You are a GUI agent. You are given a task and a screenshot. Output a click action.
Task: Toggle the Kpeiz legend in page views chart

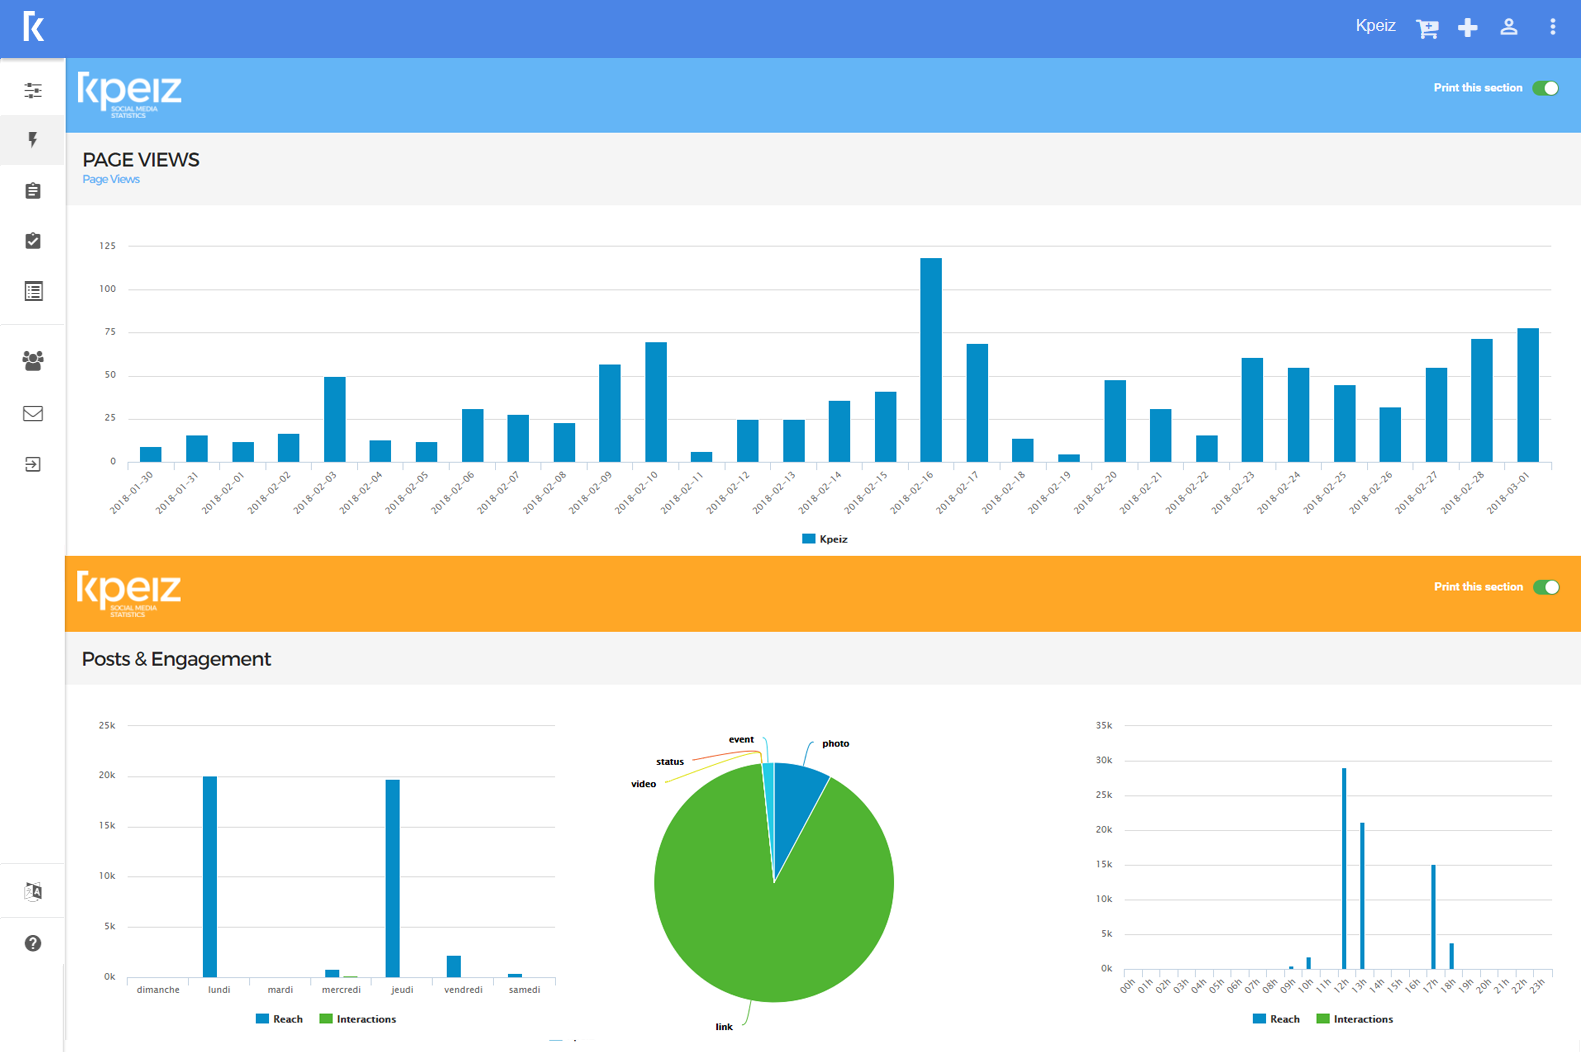pos(825,539)
